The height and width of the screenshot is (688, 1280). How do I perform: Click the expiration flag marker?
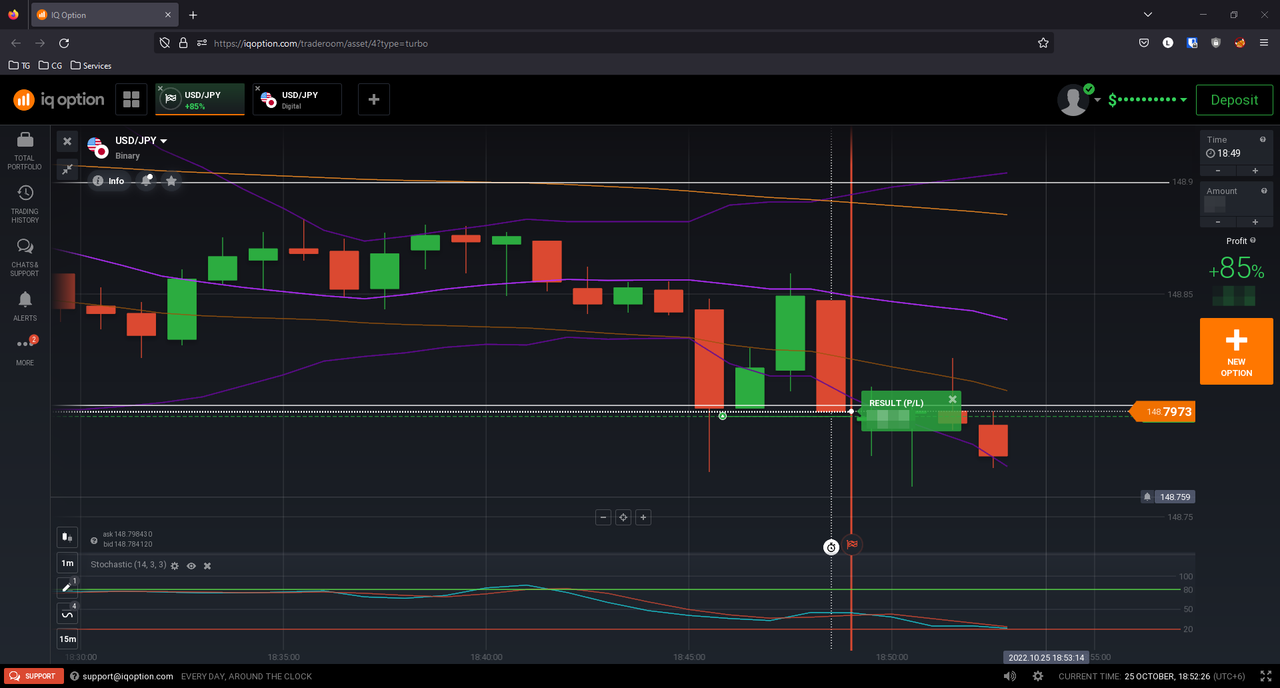[852, 545]
